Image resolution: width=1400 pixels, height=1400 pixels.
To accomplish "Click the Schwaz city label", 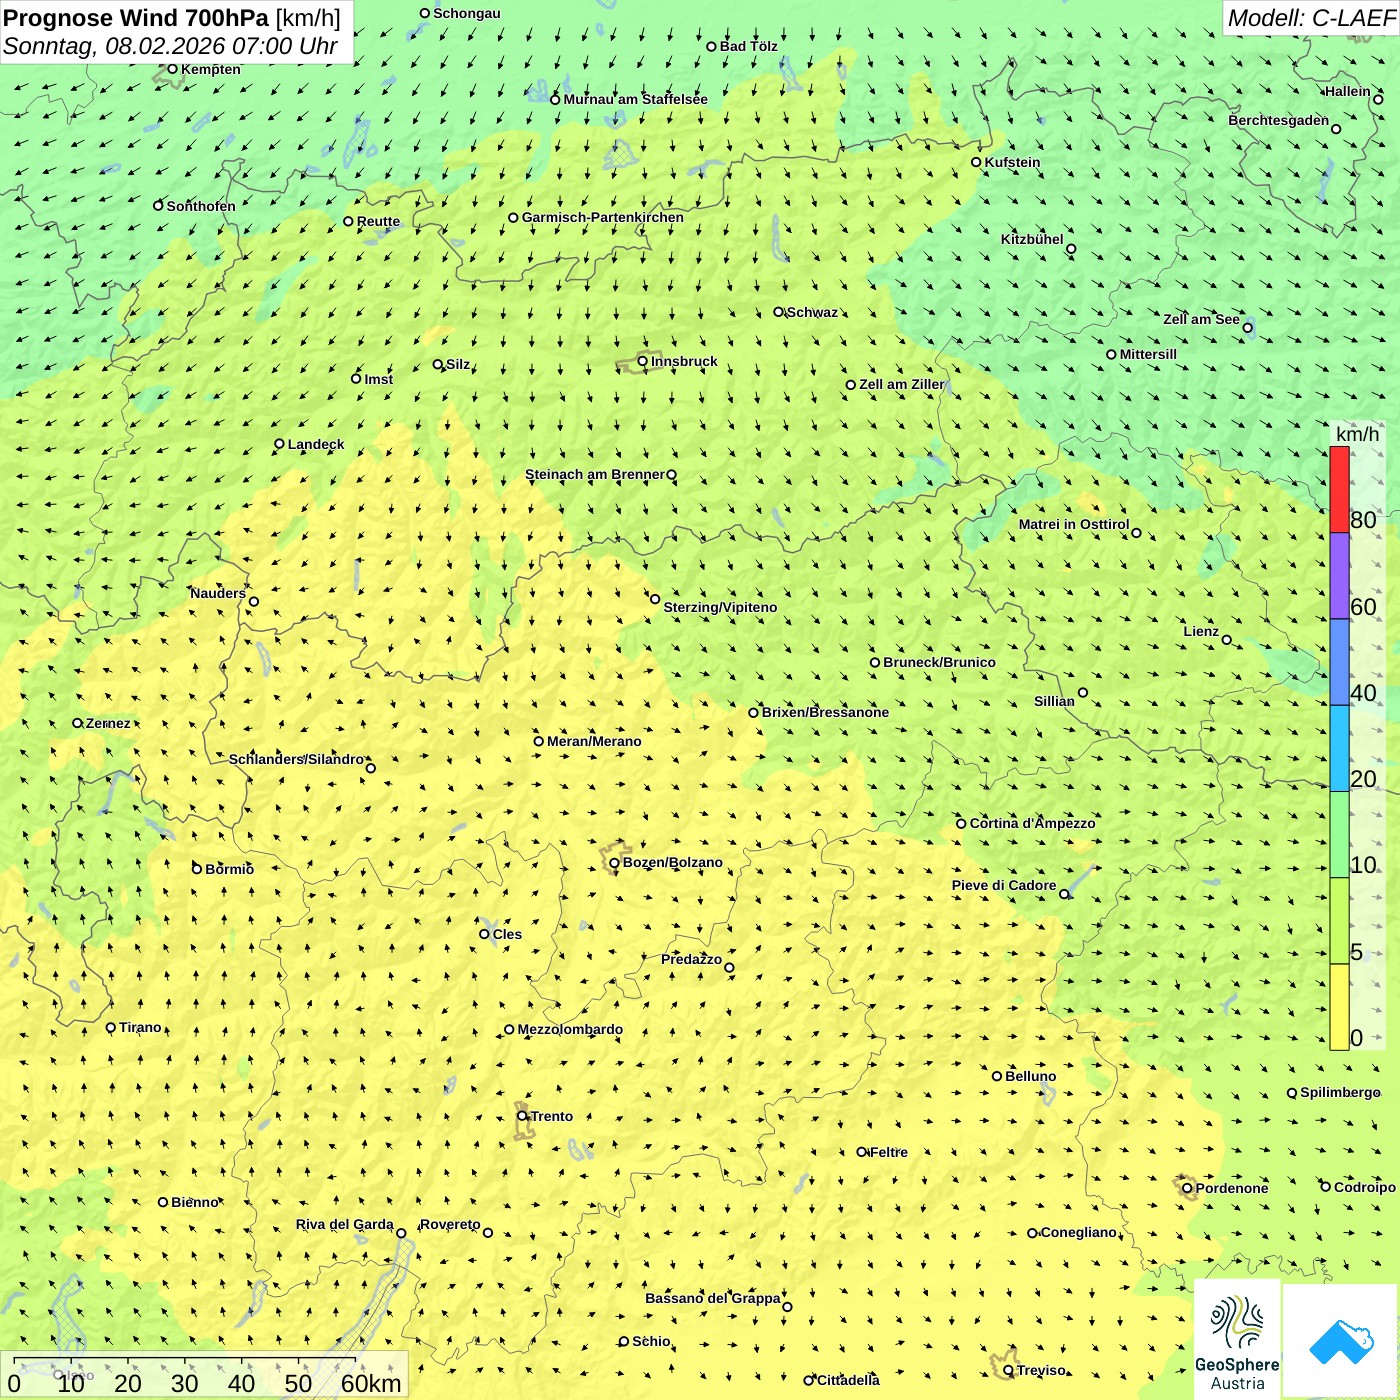I will point(812,312).
